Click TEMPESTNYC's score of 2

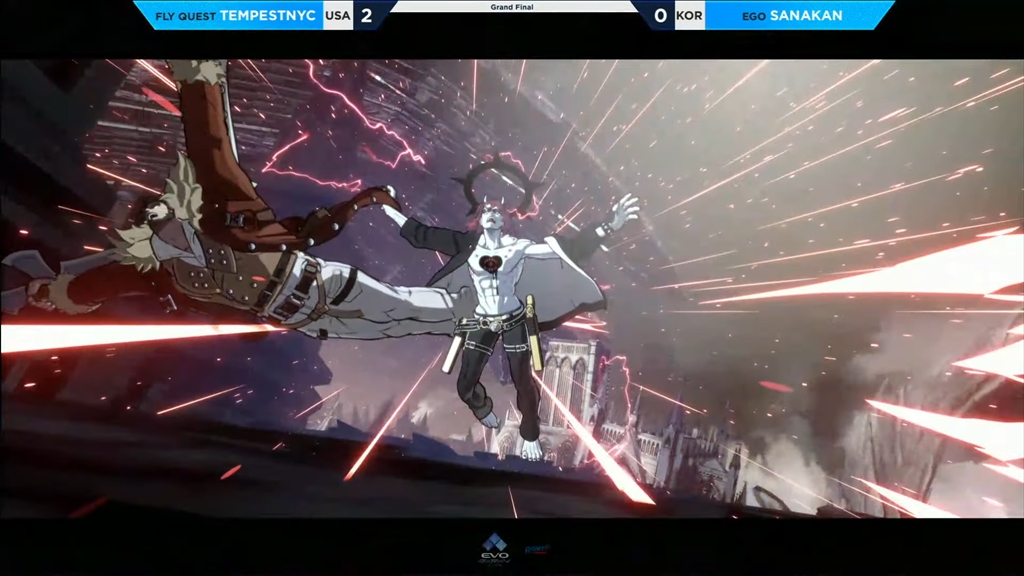(366, 15)
